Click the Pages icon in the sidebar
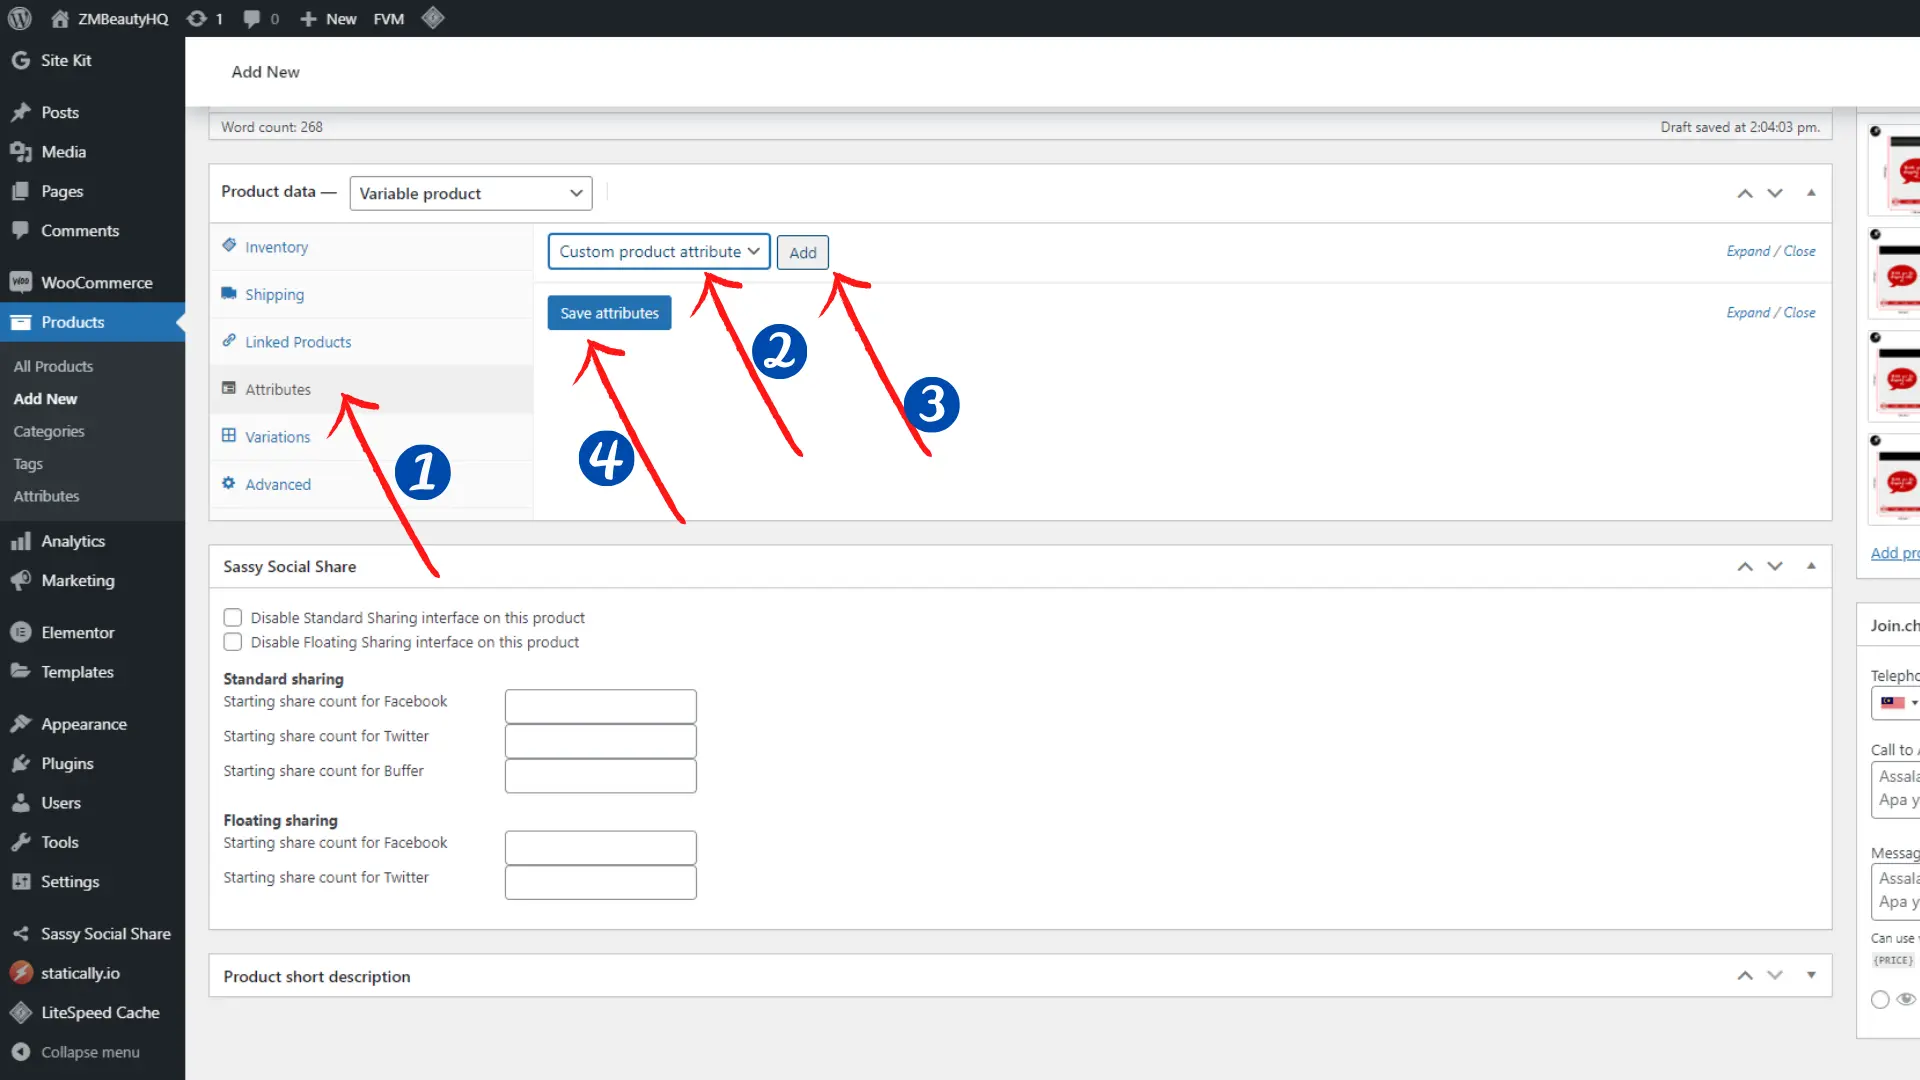Image resolution: width=1920 pixels, height=1080 pixels. [21, 191]
